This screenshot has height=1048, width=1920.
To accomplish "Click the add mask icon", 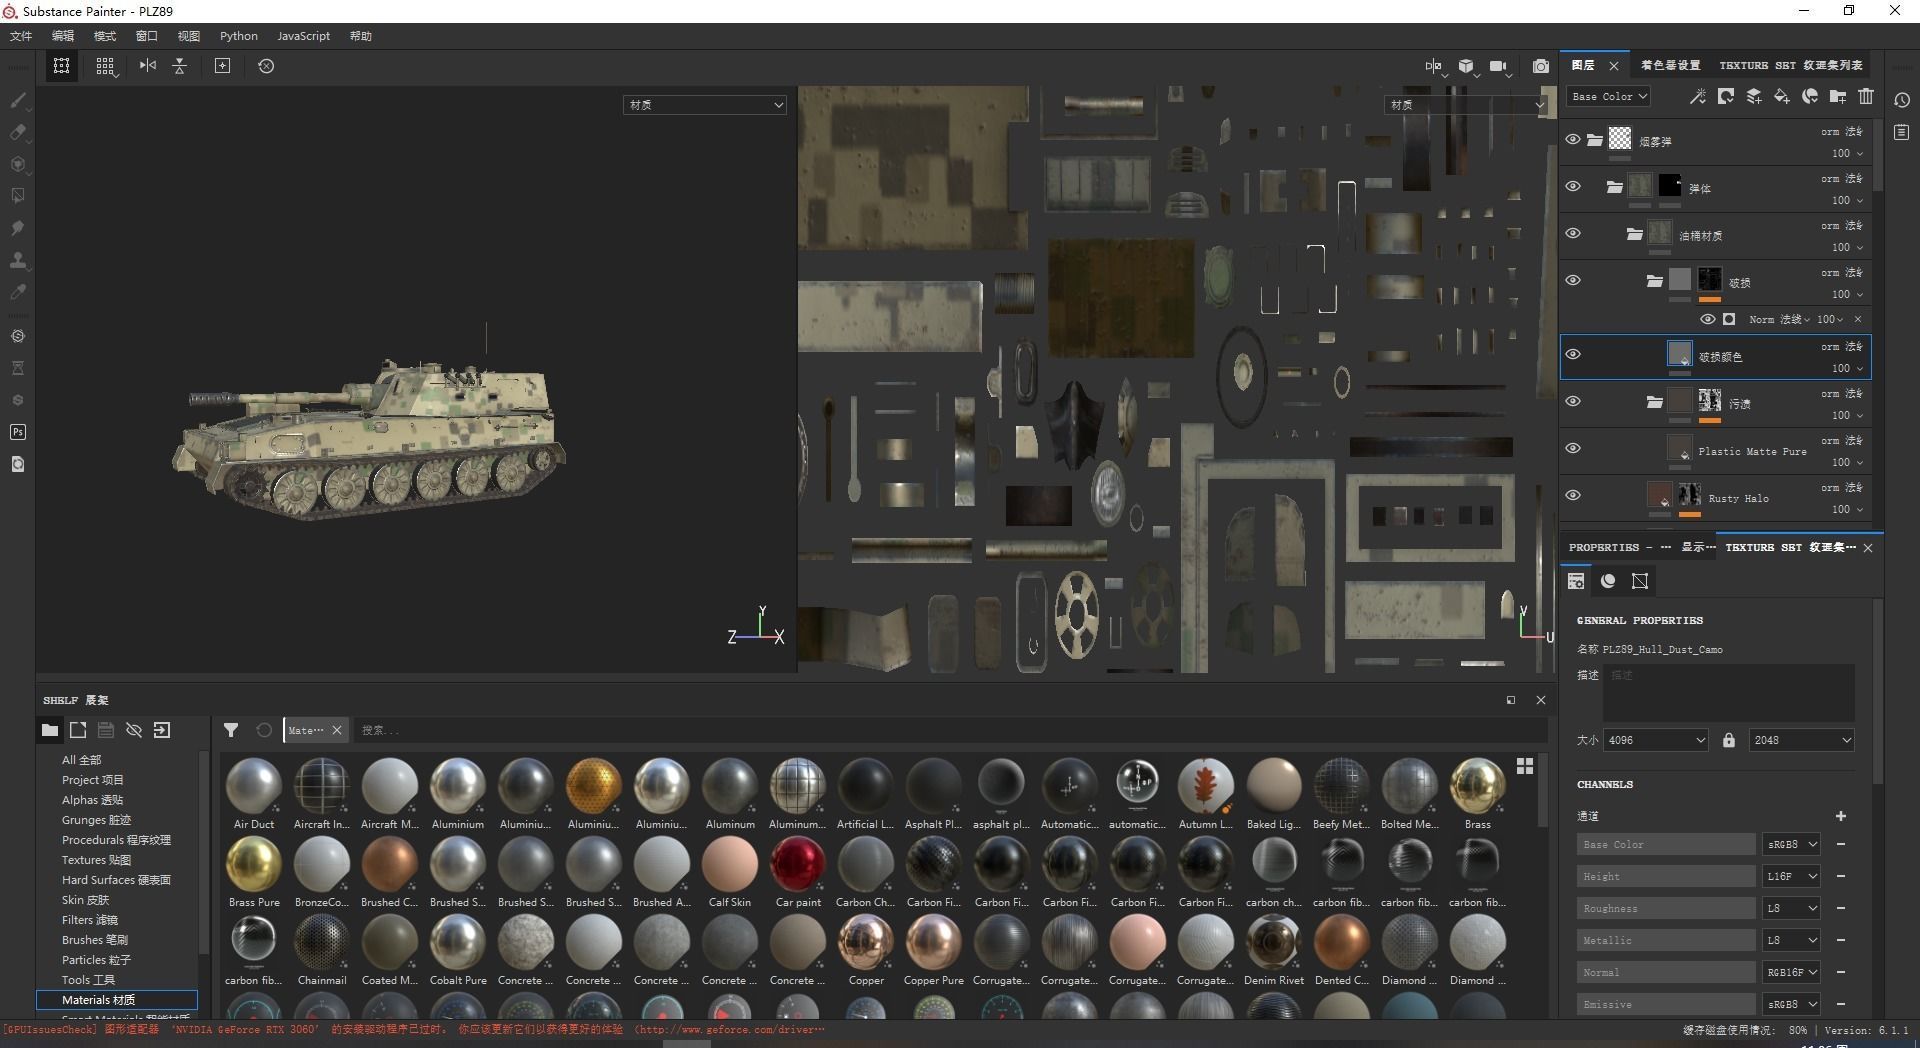I will tap(1725, 96).
